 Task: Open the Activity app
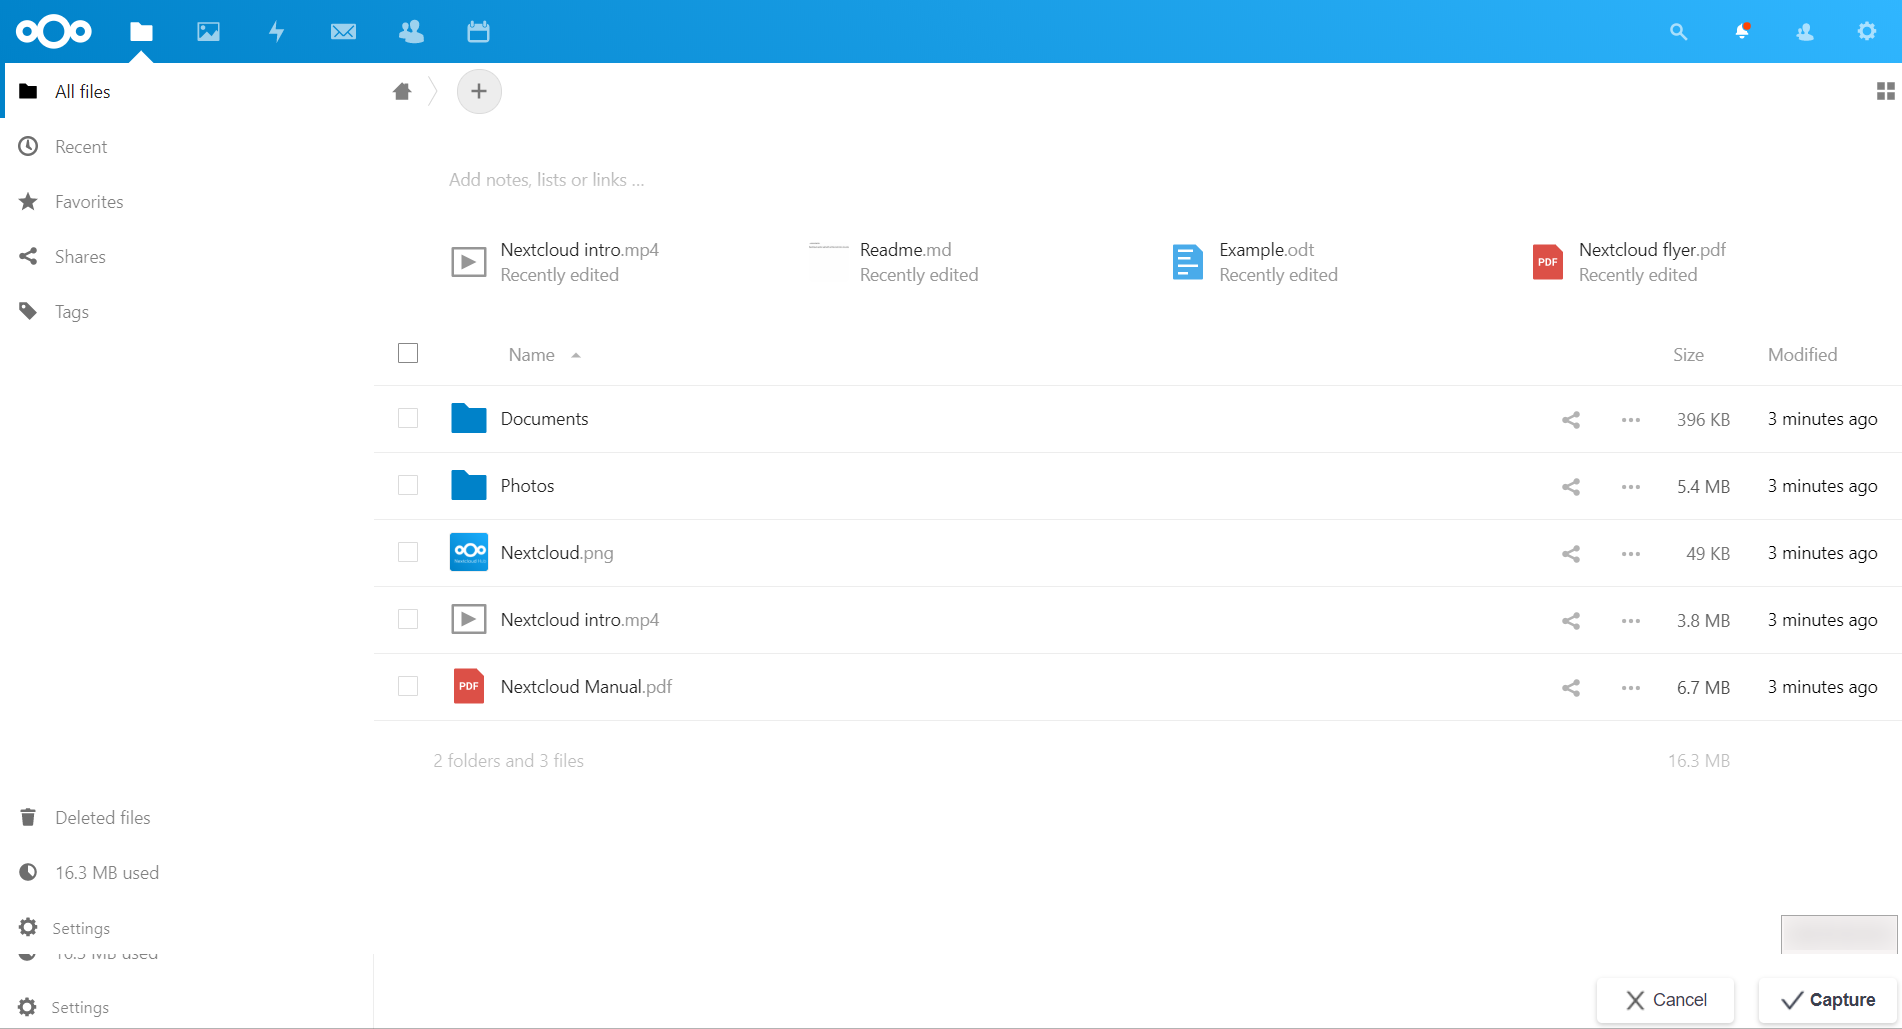[x=276, y=31]
